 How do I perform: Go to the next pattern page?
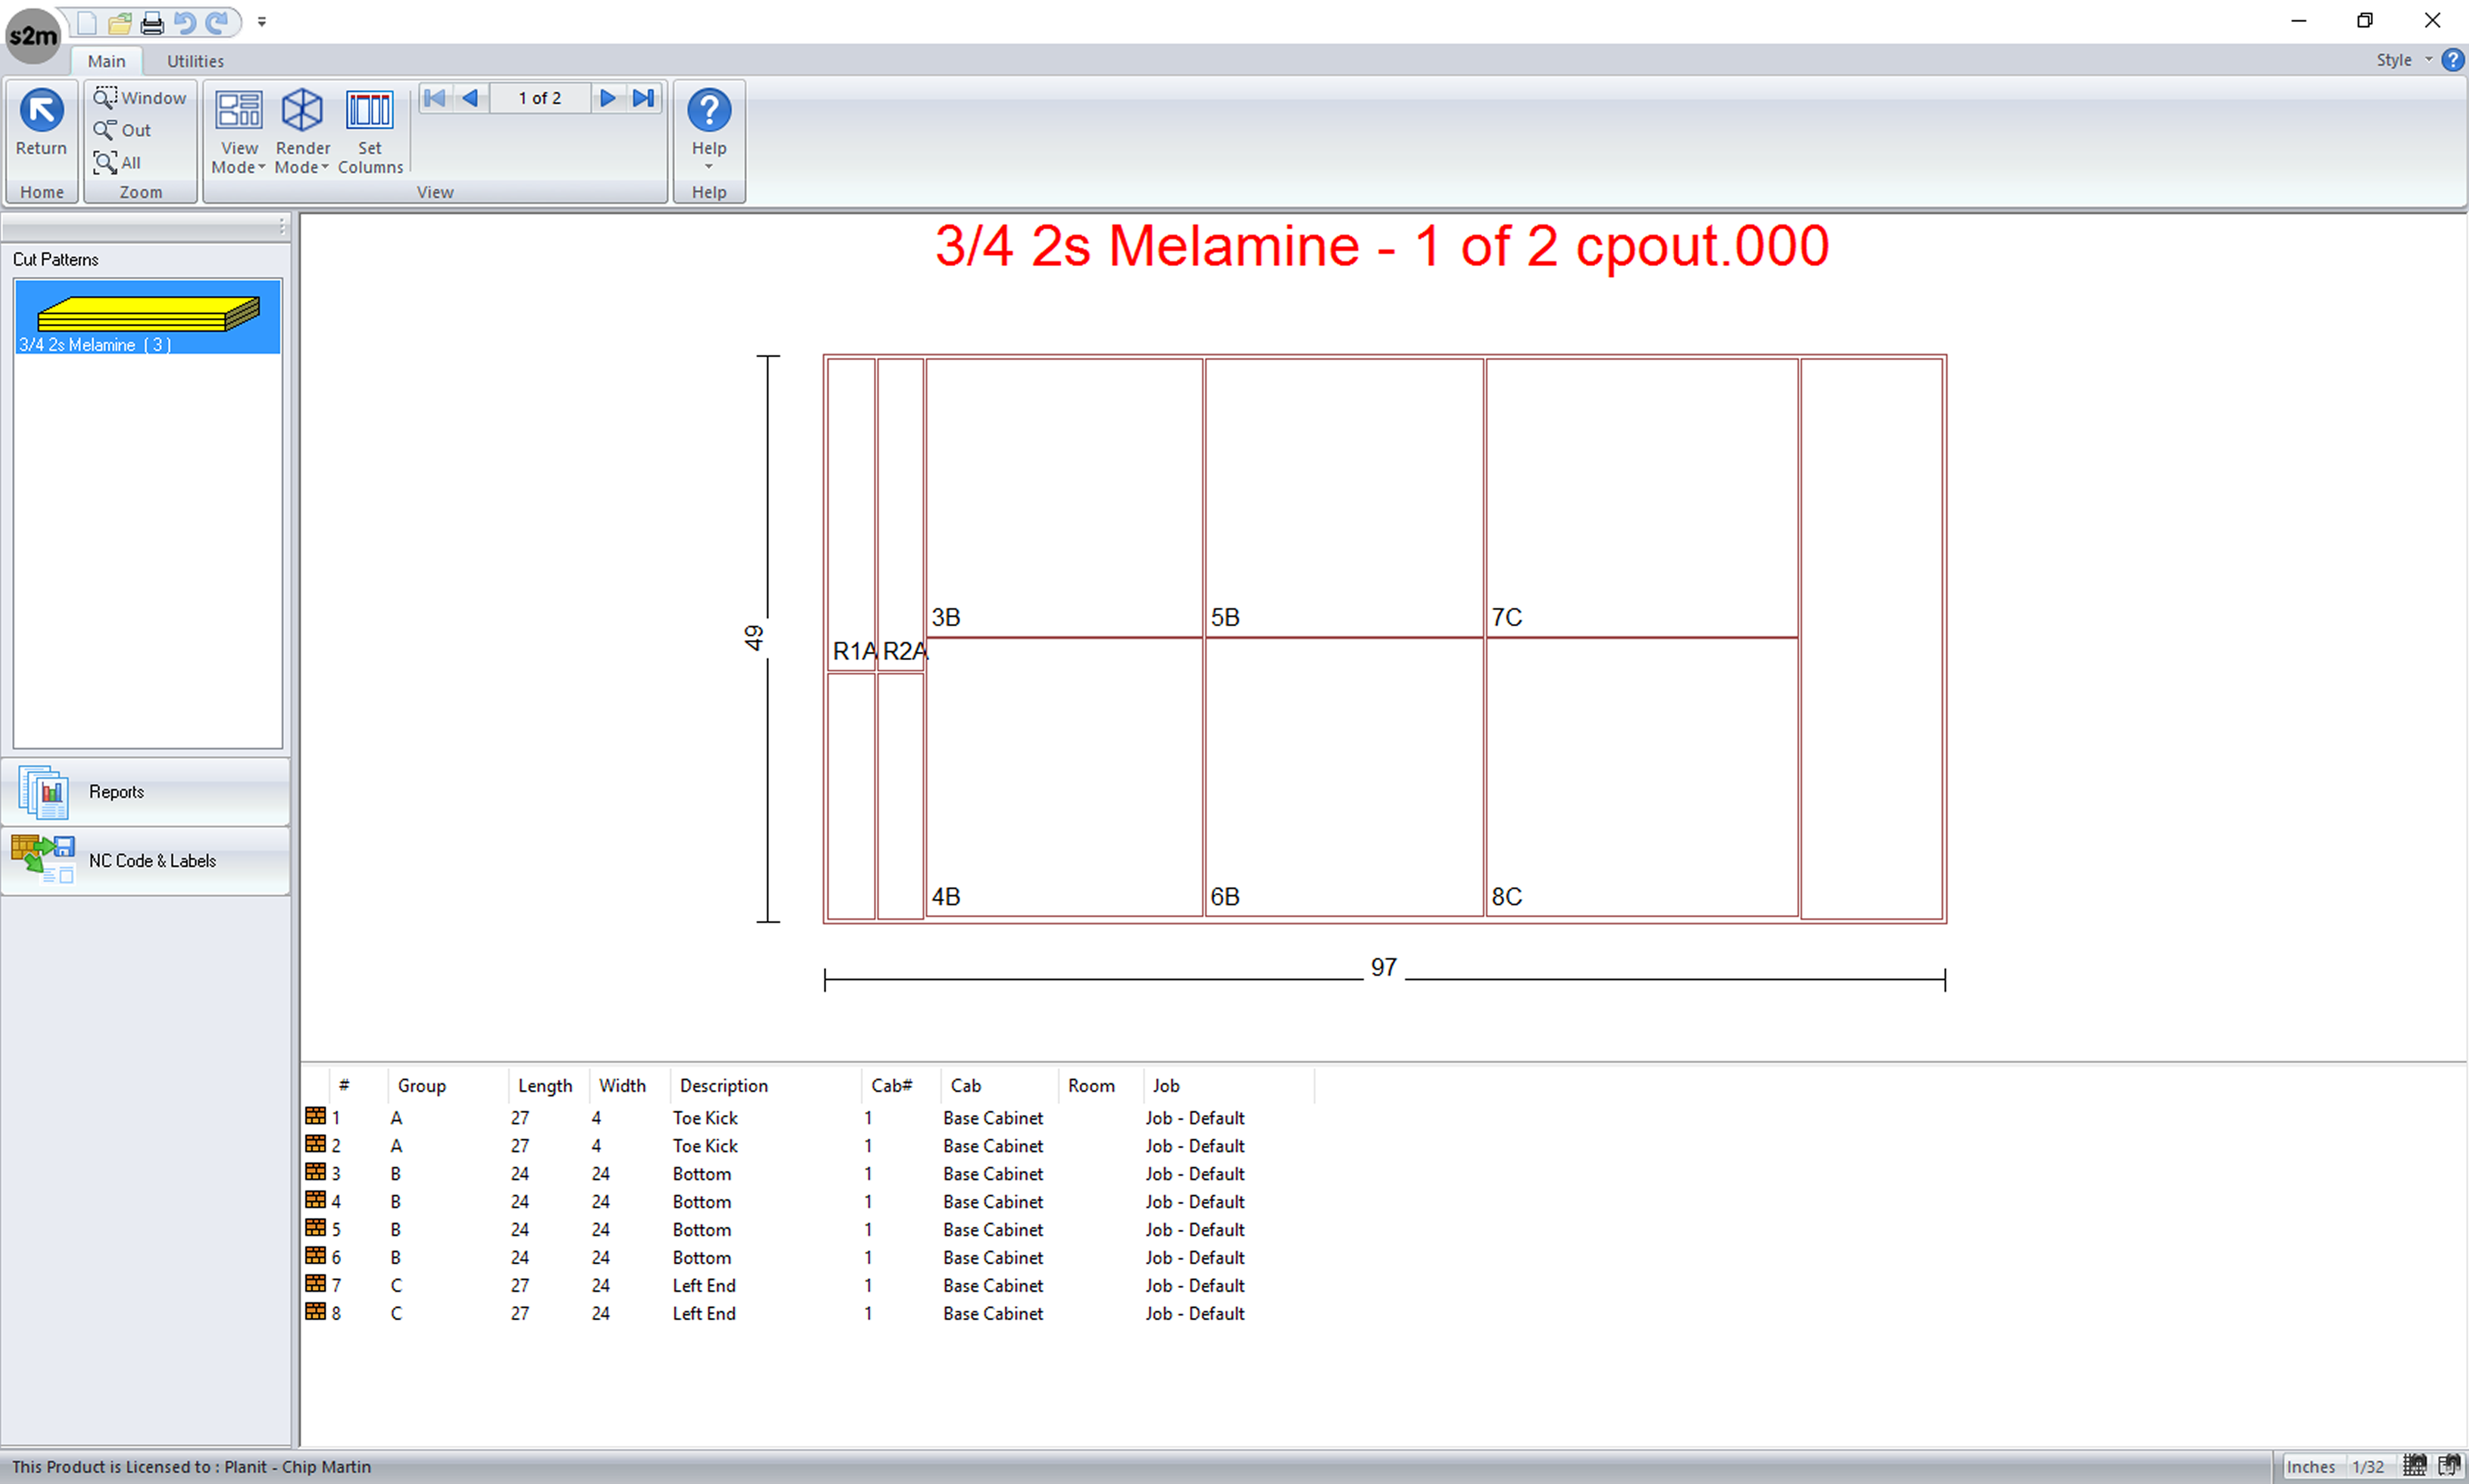click(x=607, y=98)
